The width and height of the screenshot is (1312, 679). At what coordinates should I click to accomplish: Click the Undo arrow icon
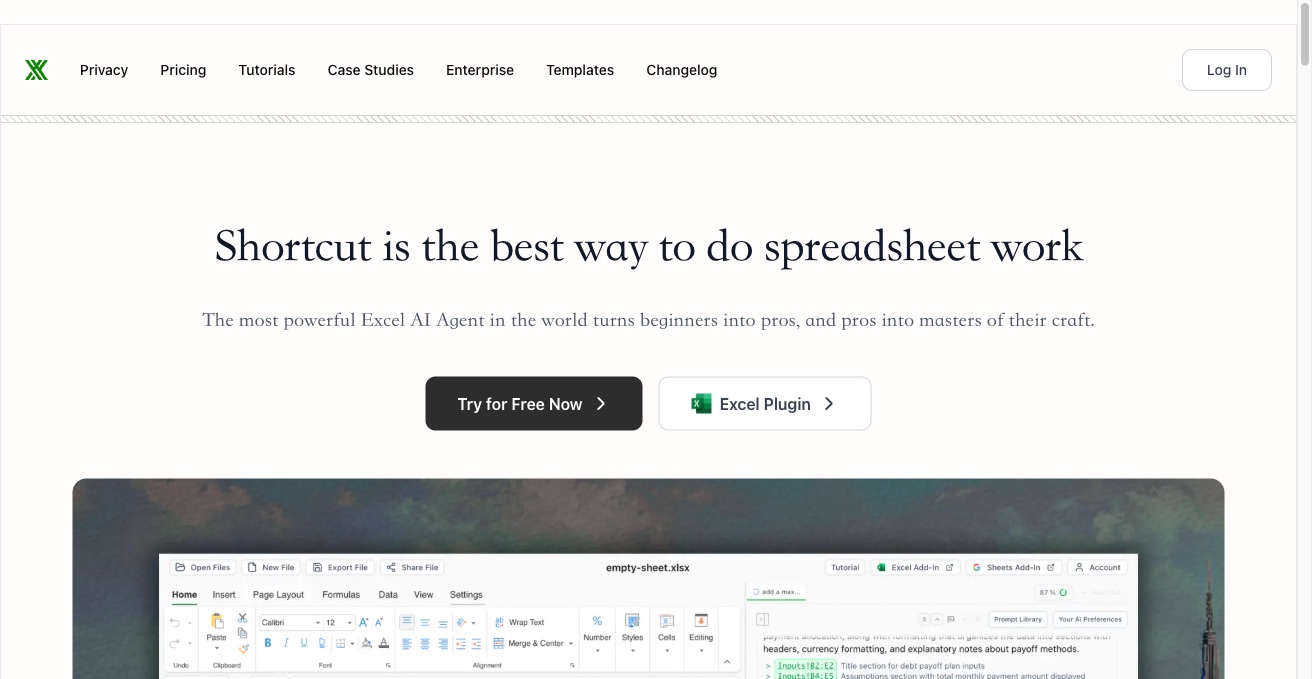(175, 622)
